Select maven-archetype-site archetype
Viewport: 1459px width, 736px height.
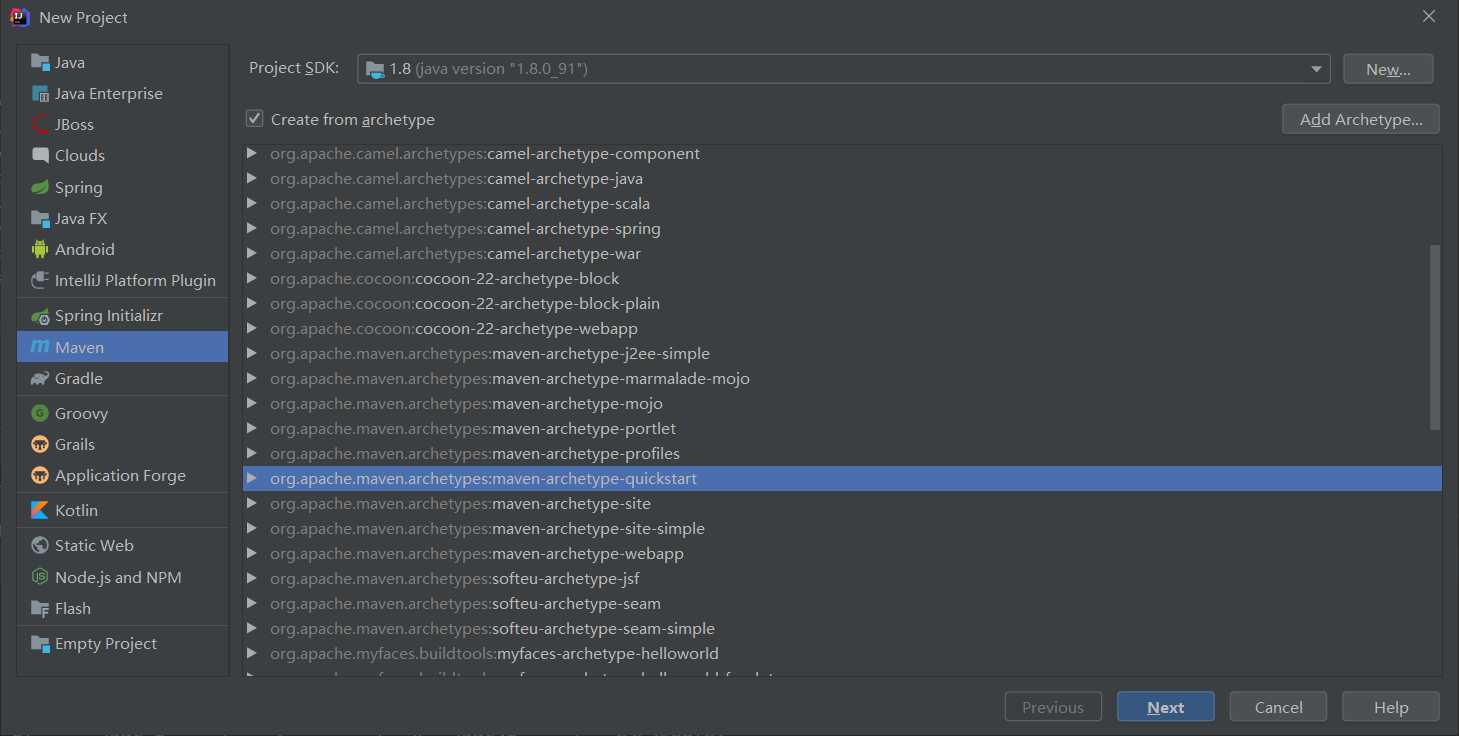tap(842, 503)
